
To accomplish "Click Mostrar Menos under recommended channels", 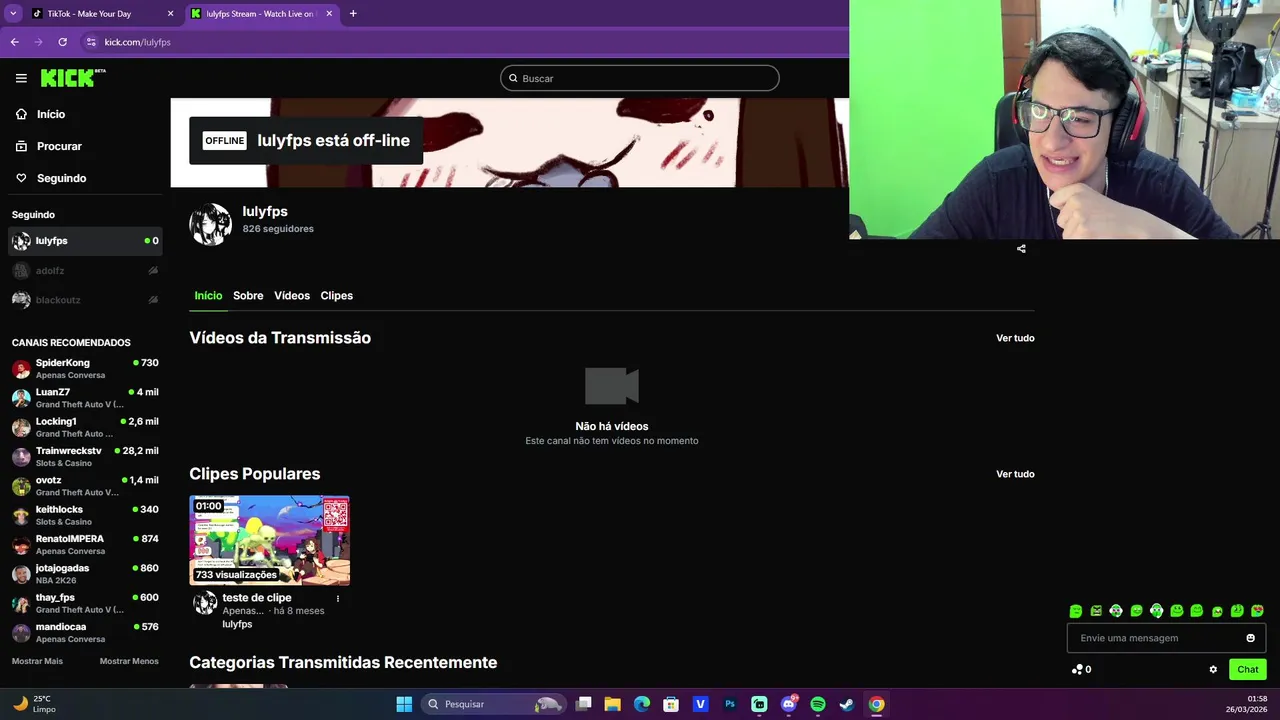I will click(x=129, y=661).
